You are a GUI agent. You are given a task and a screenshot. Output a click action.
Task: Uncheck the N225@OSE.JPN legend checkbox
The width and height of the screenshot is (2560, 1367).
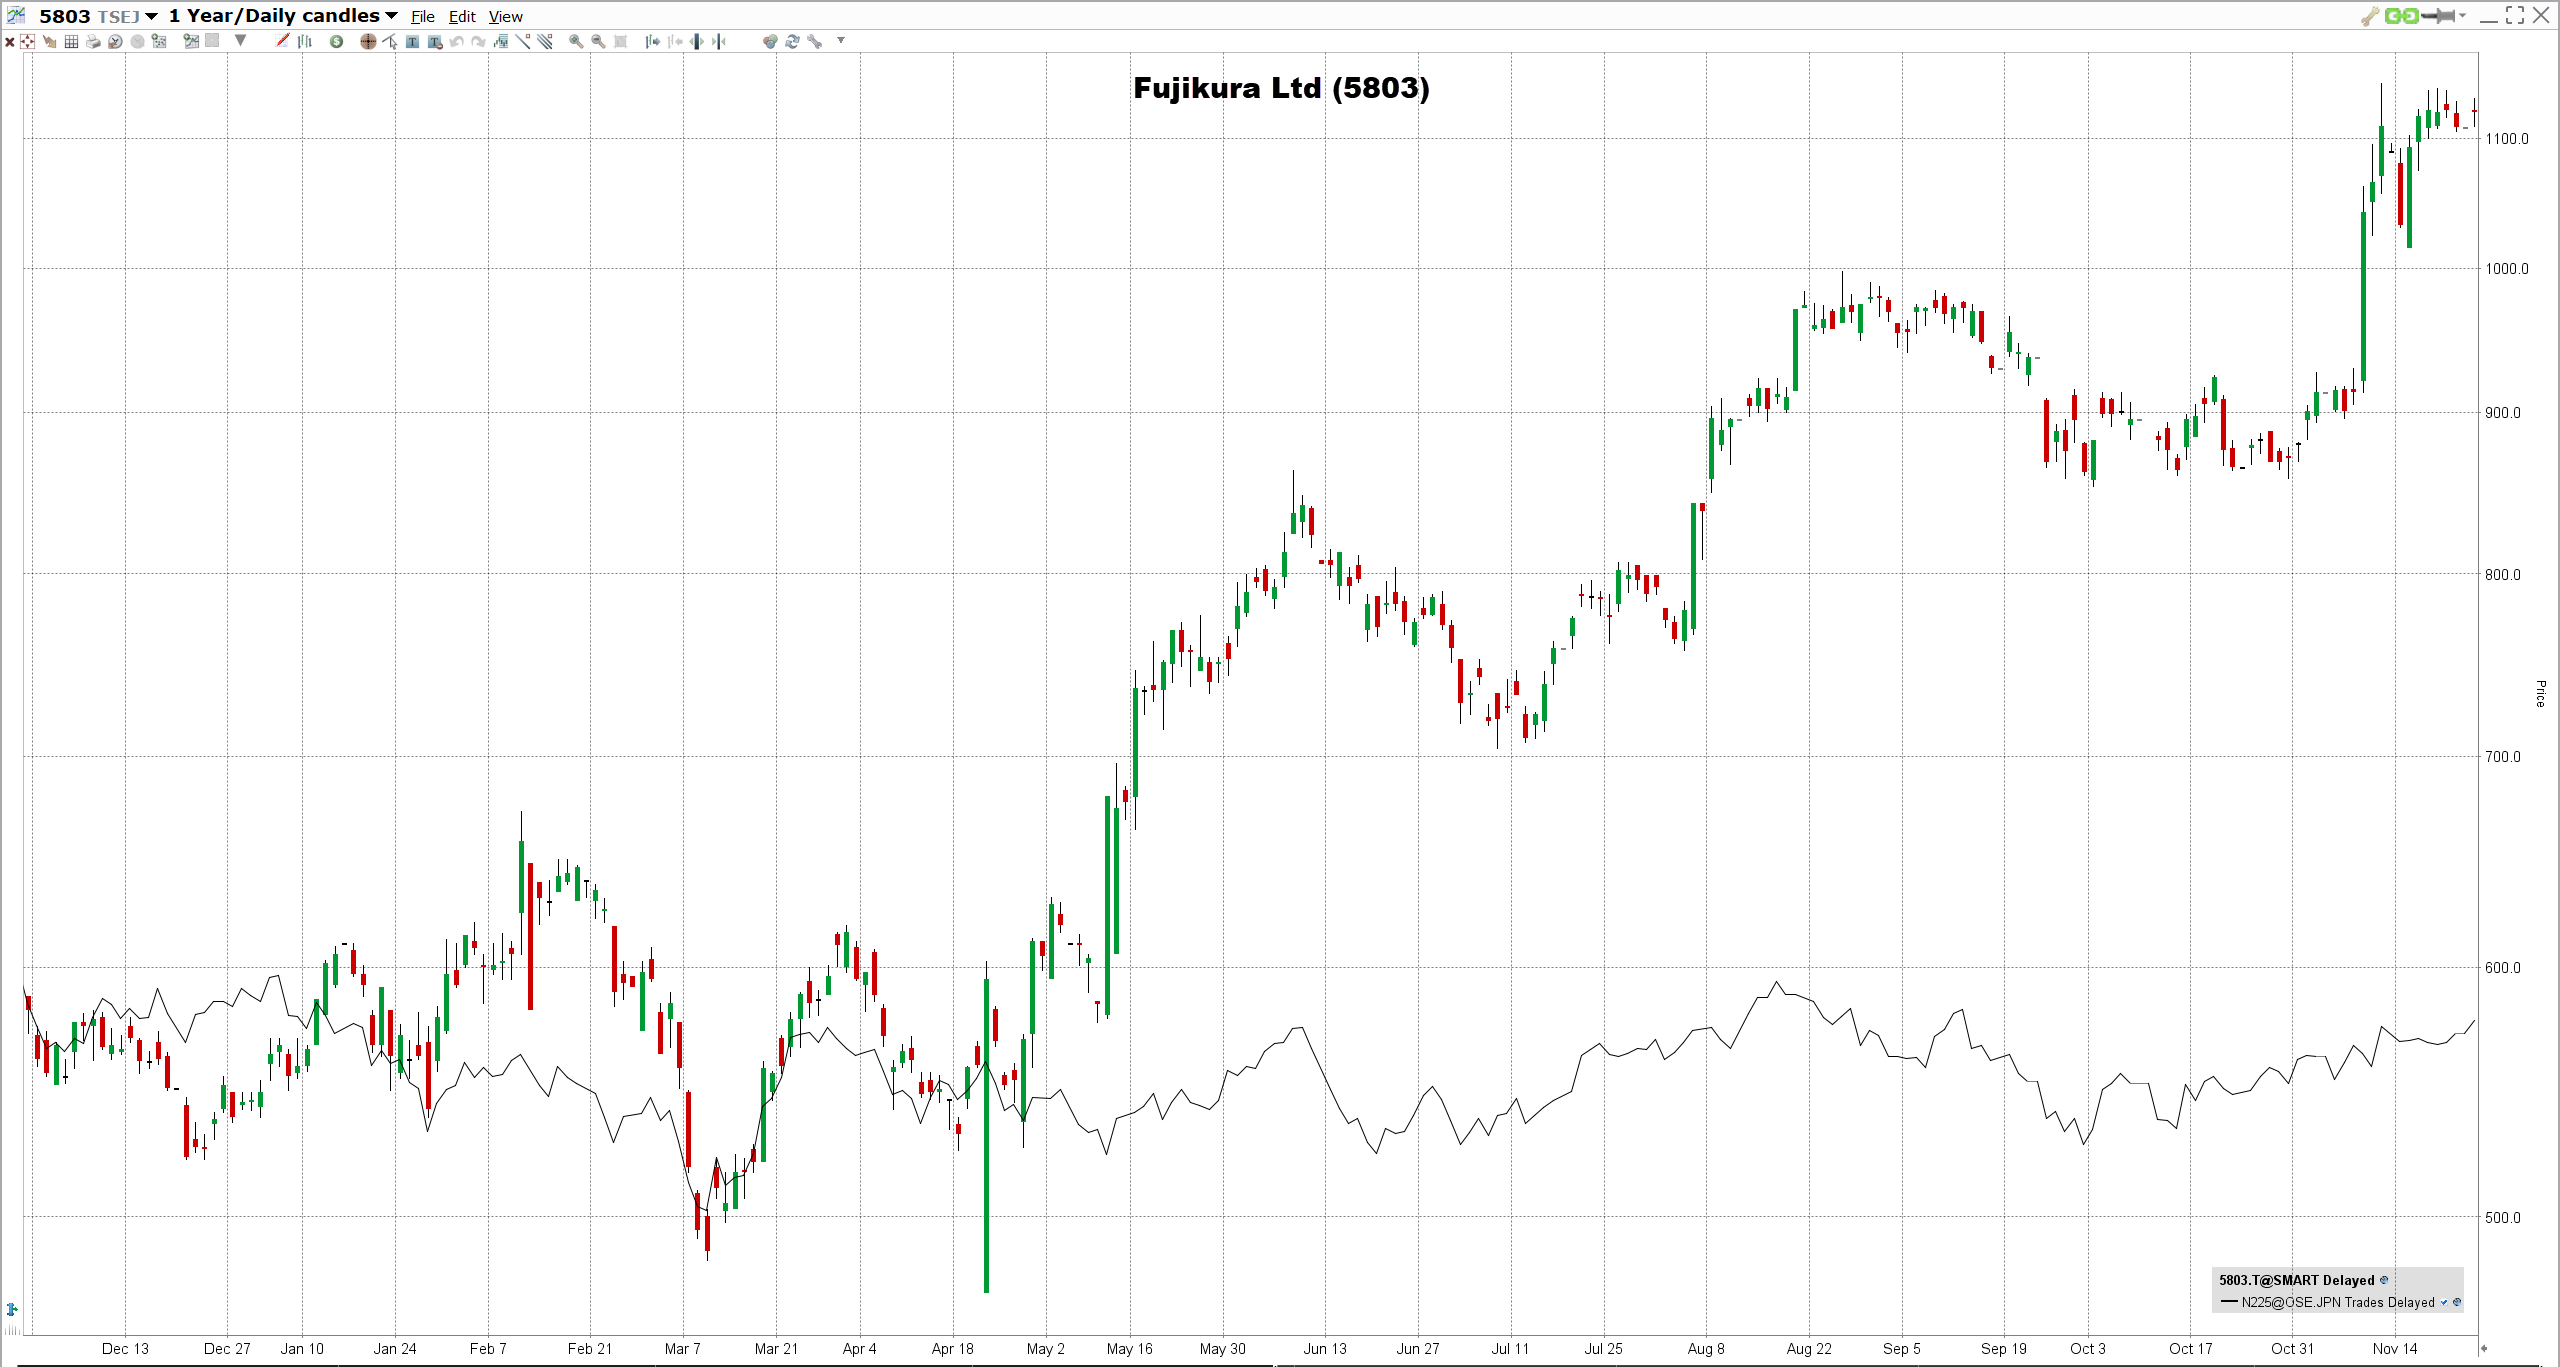click(x=2444, y=1302)
